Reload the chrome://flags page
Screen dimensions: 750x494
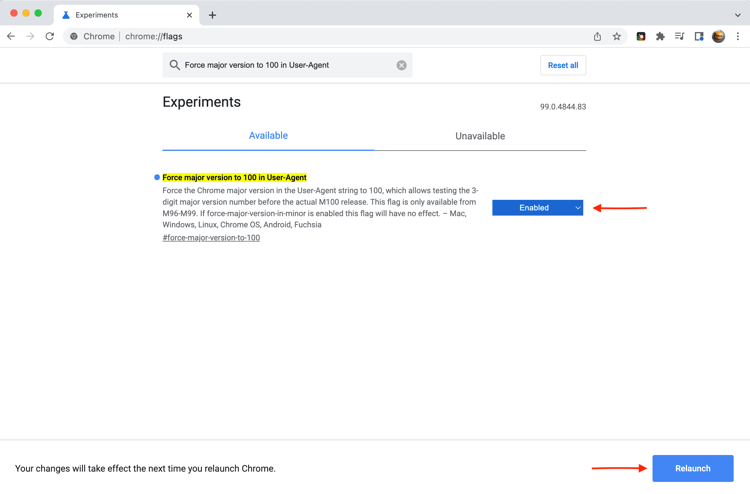(x=50, y=36)
